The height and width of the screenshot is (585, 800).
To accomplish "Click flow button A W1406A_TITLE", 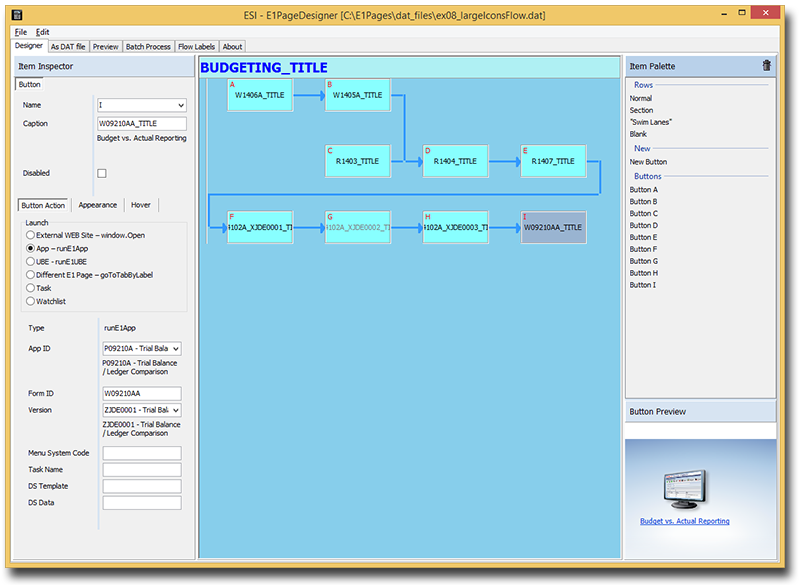I will (260, 95).
